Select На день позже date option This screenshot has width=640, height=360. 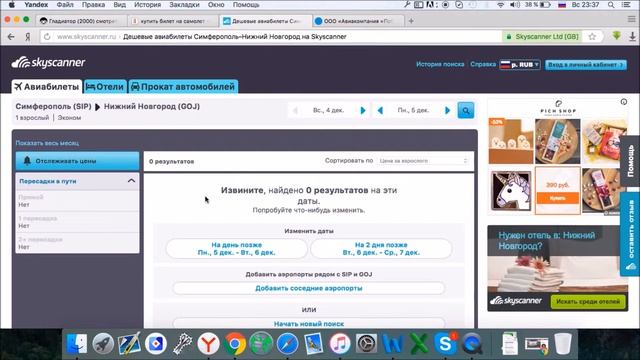tap(236, 249)
